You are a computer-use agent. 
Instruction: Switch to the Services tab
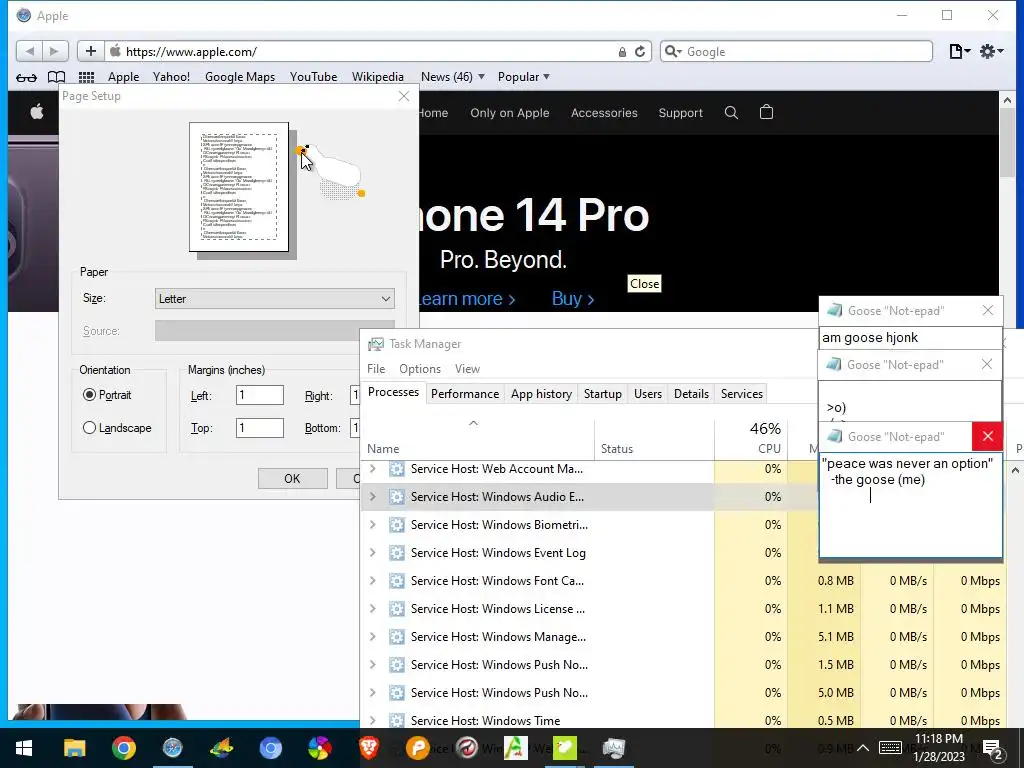[x=742, y=394]
